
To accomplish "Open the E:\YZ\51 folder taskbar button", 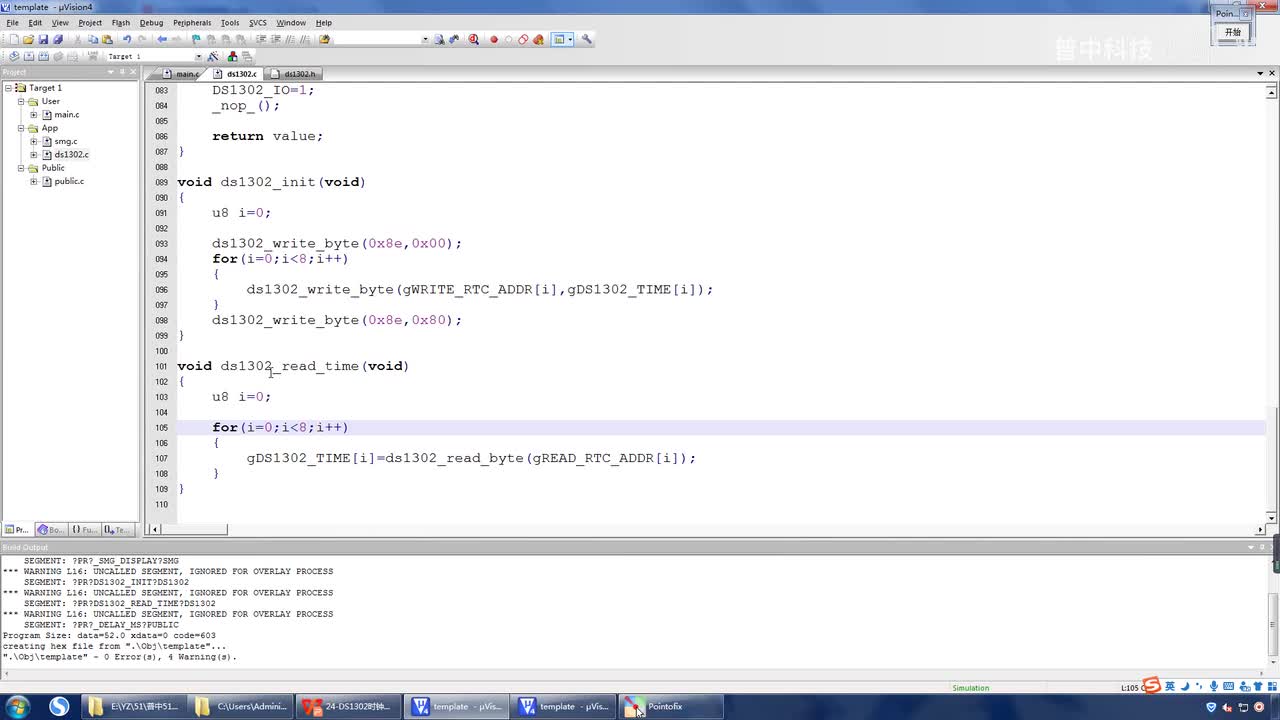I will click(135, 706).
